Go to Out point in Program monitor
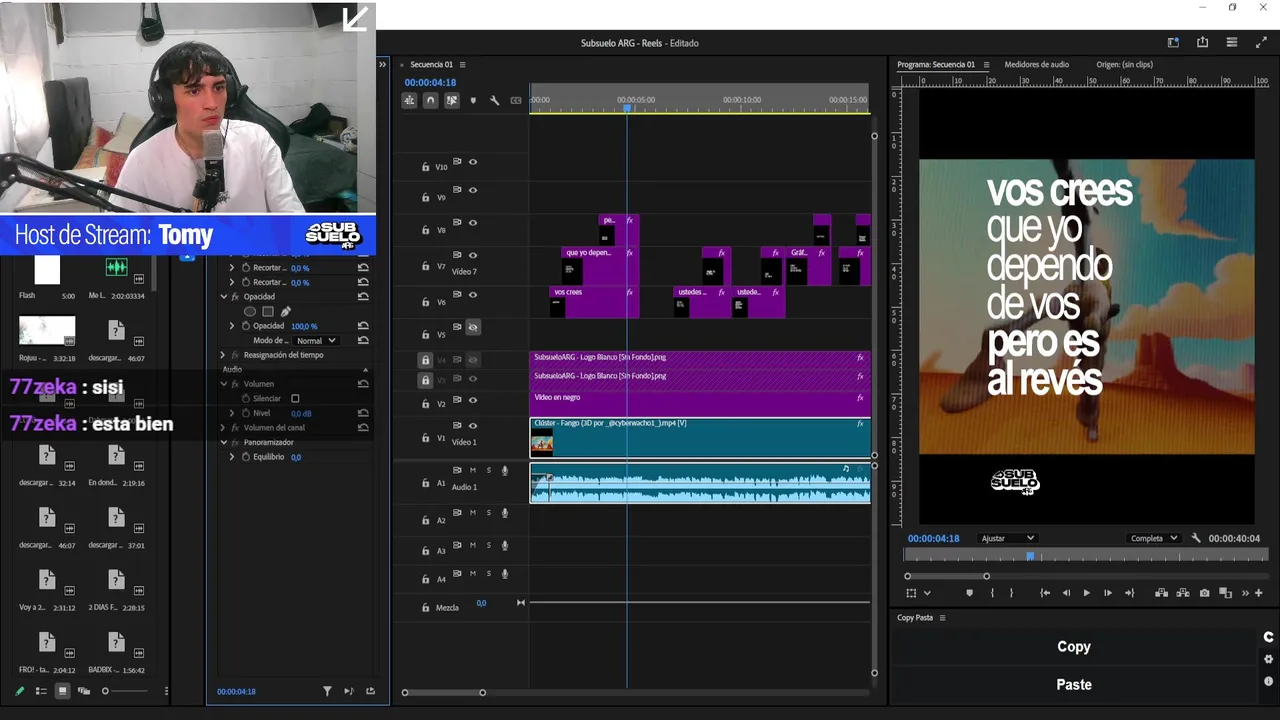 click(x=1129, y=593)
